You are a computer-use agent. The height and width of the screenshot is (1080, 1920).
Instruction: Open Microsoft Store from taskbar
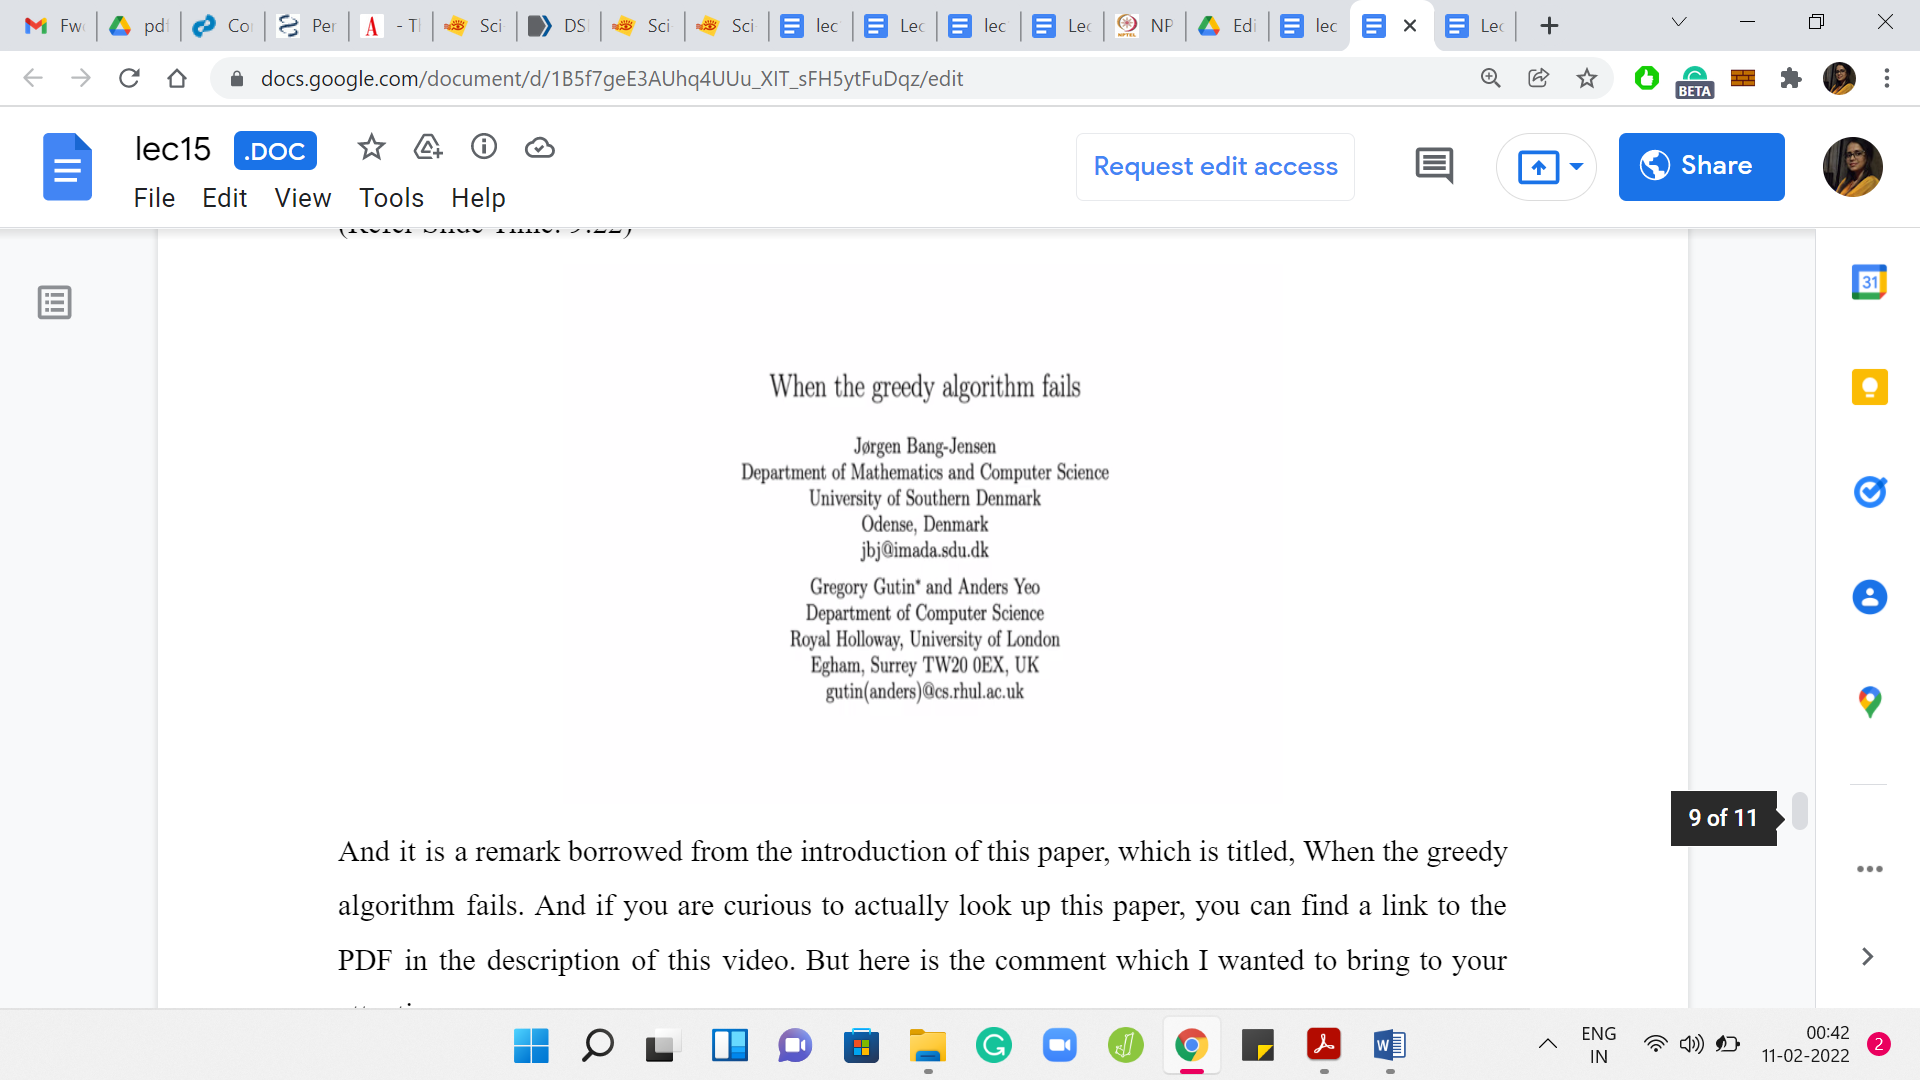point(861,1046)
